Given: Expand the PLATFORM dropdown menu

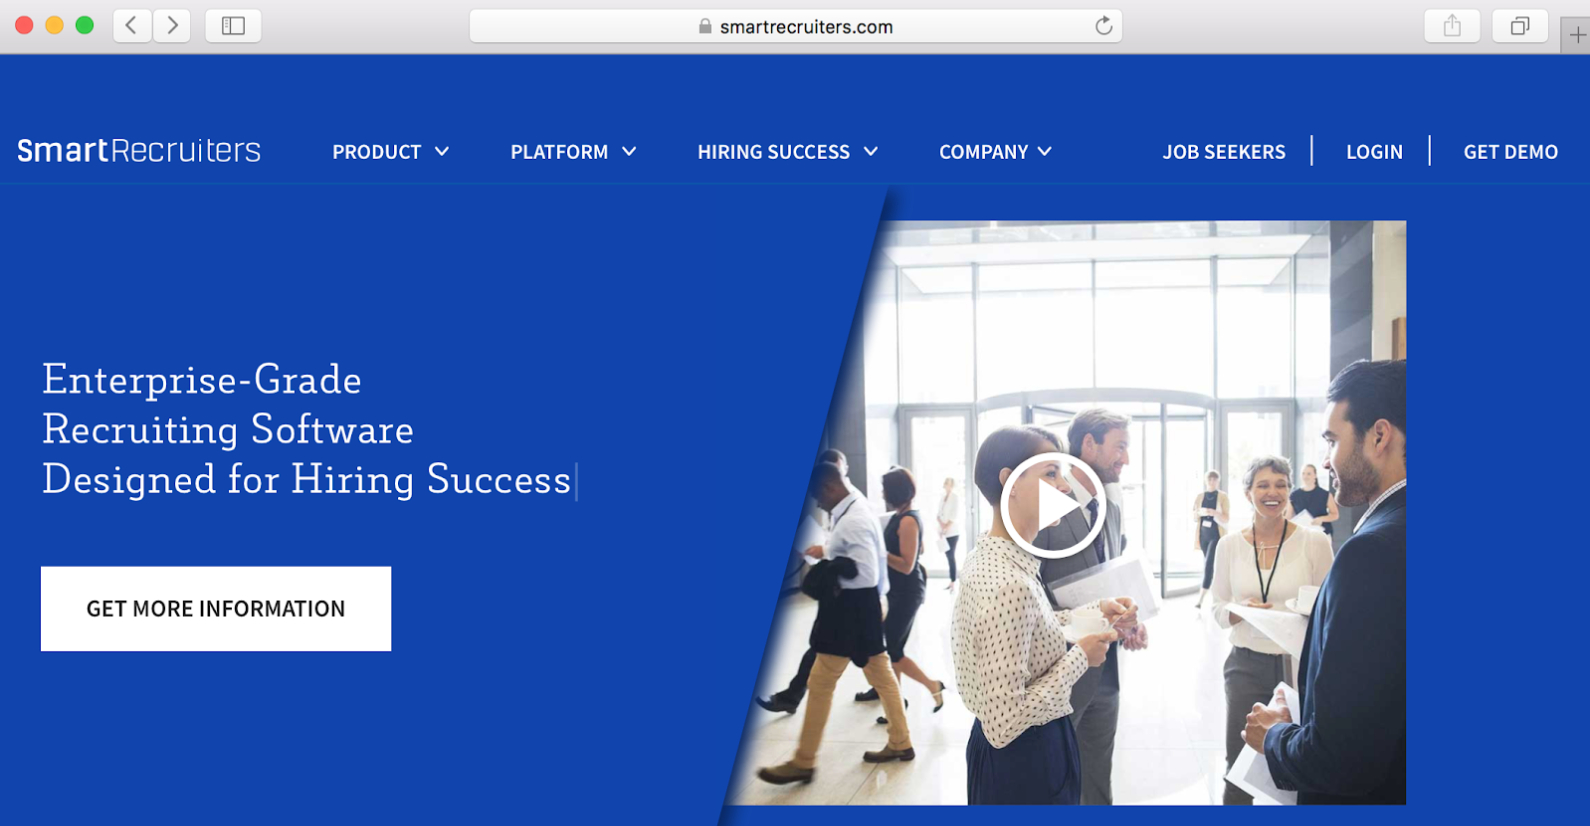Looking at the screenshot, I should 573,152.
